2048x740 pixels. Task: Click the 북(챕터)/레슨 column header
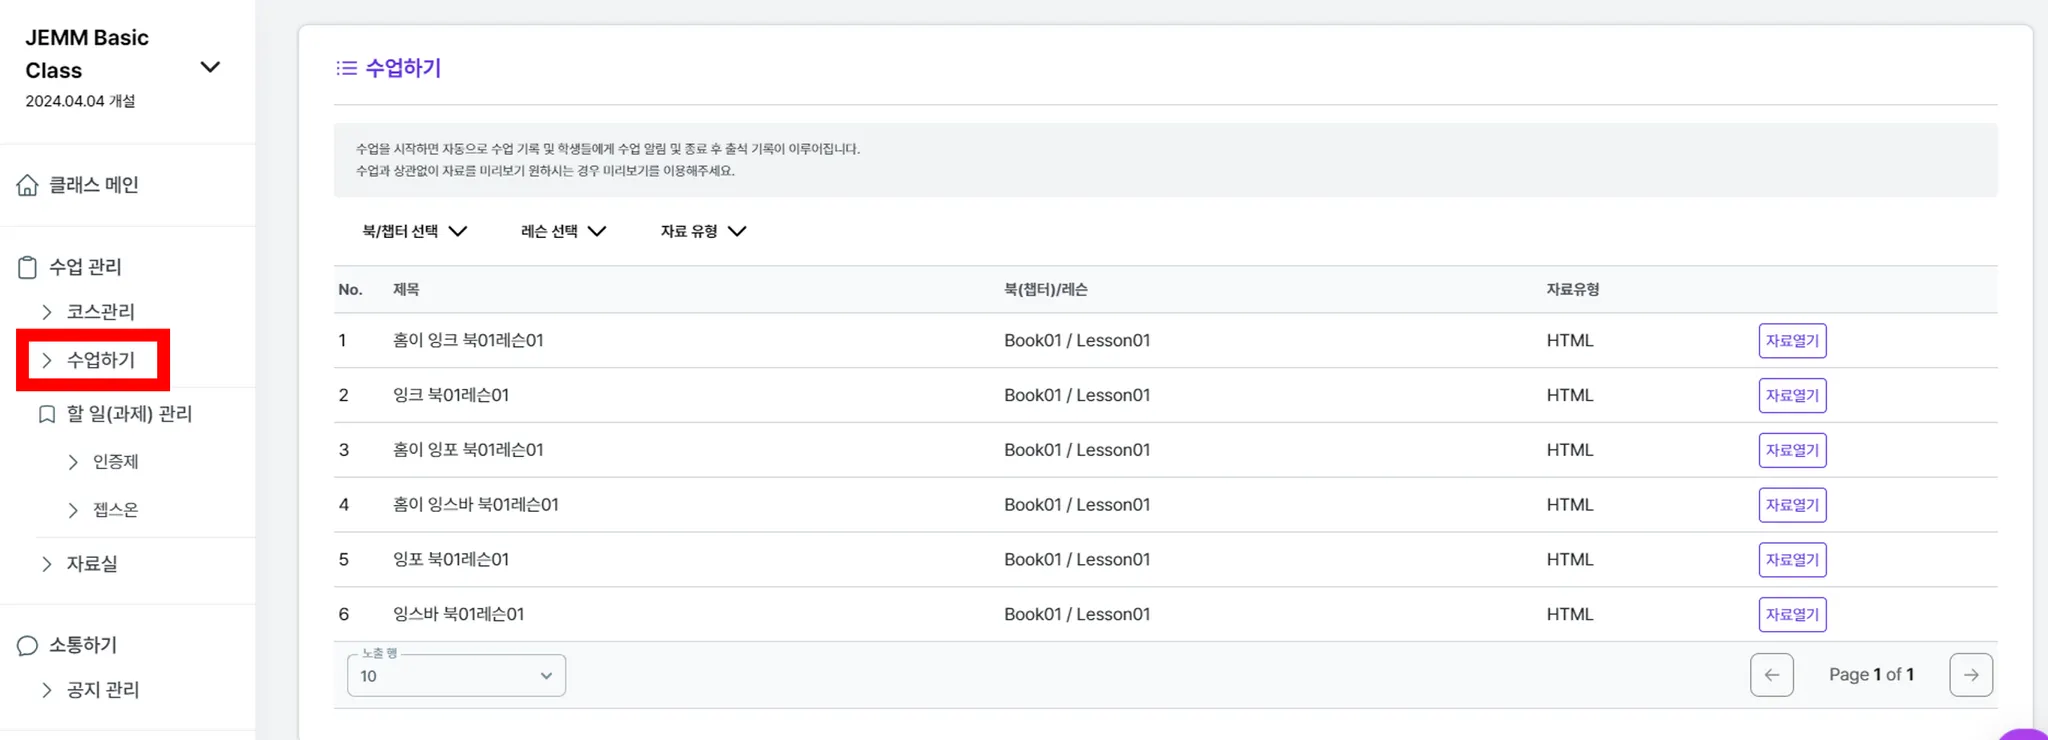pyautogui.click(x=1046, y=290)
